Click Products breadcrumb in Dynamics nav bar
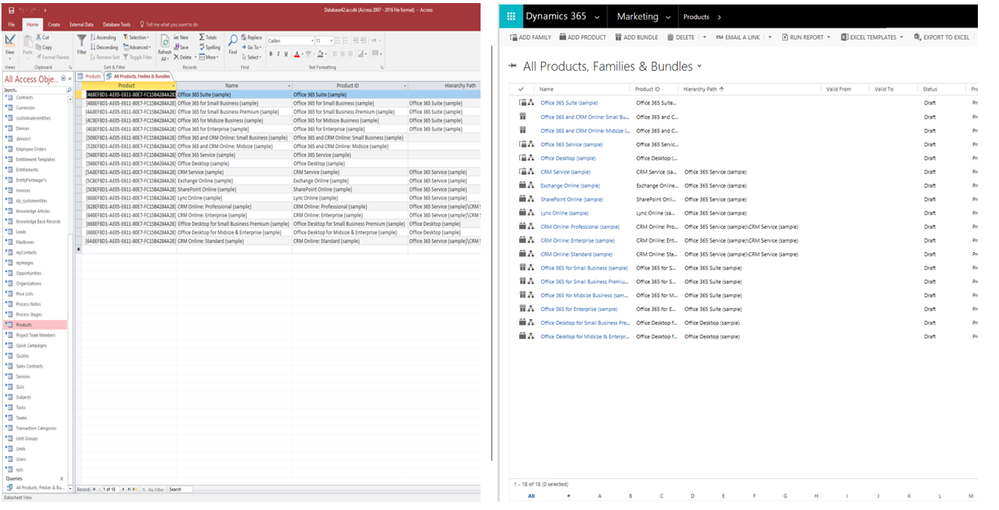 pos(696,17)
